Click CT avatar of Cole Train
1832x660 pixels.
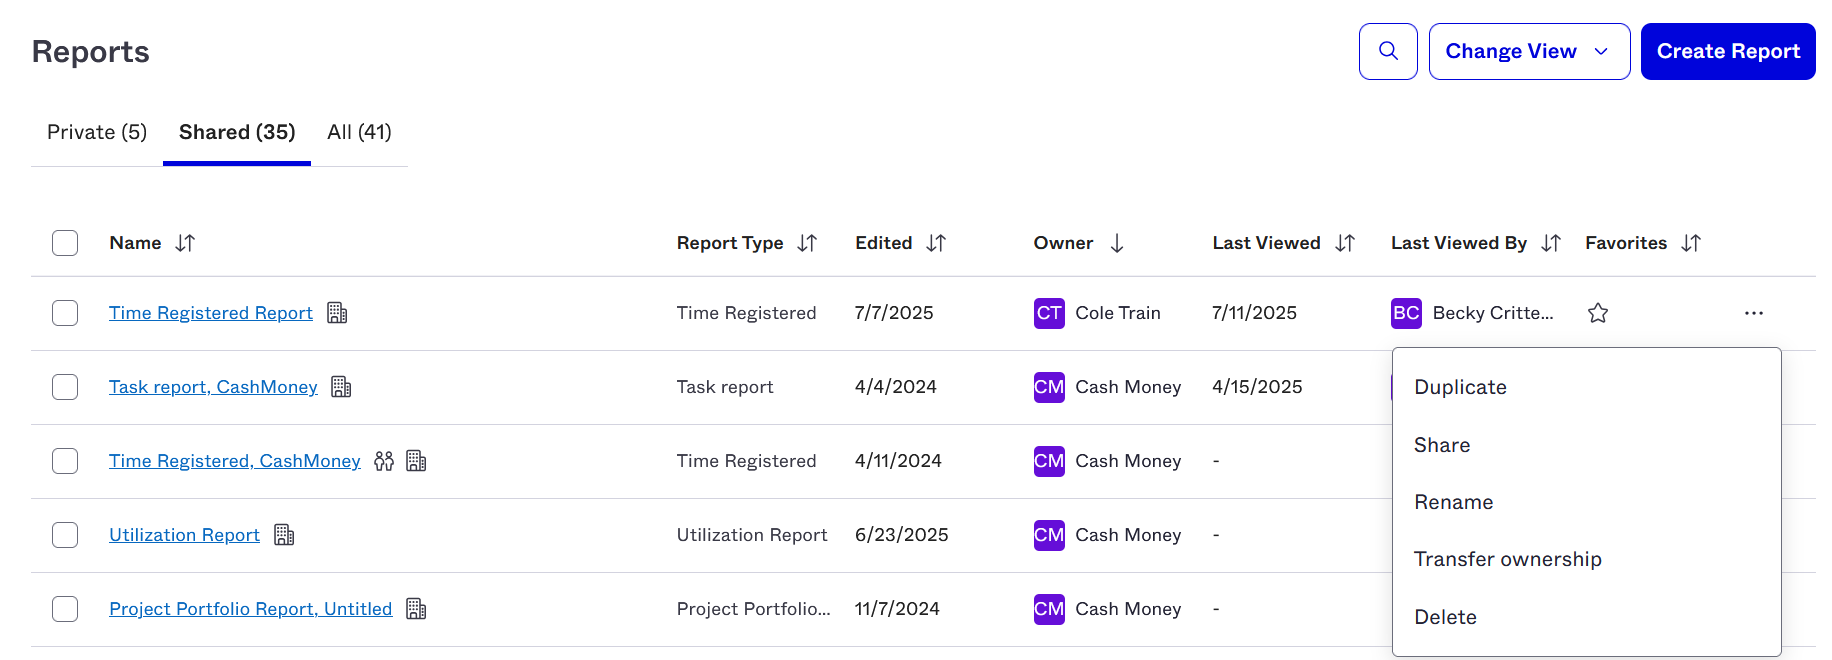point(1049,313)
